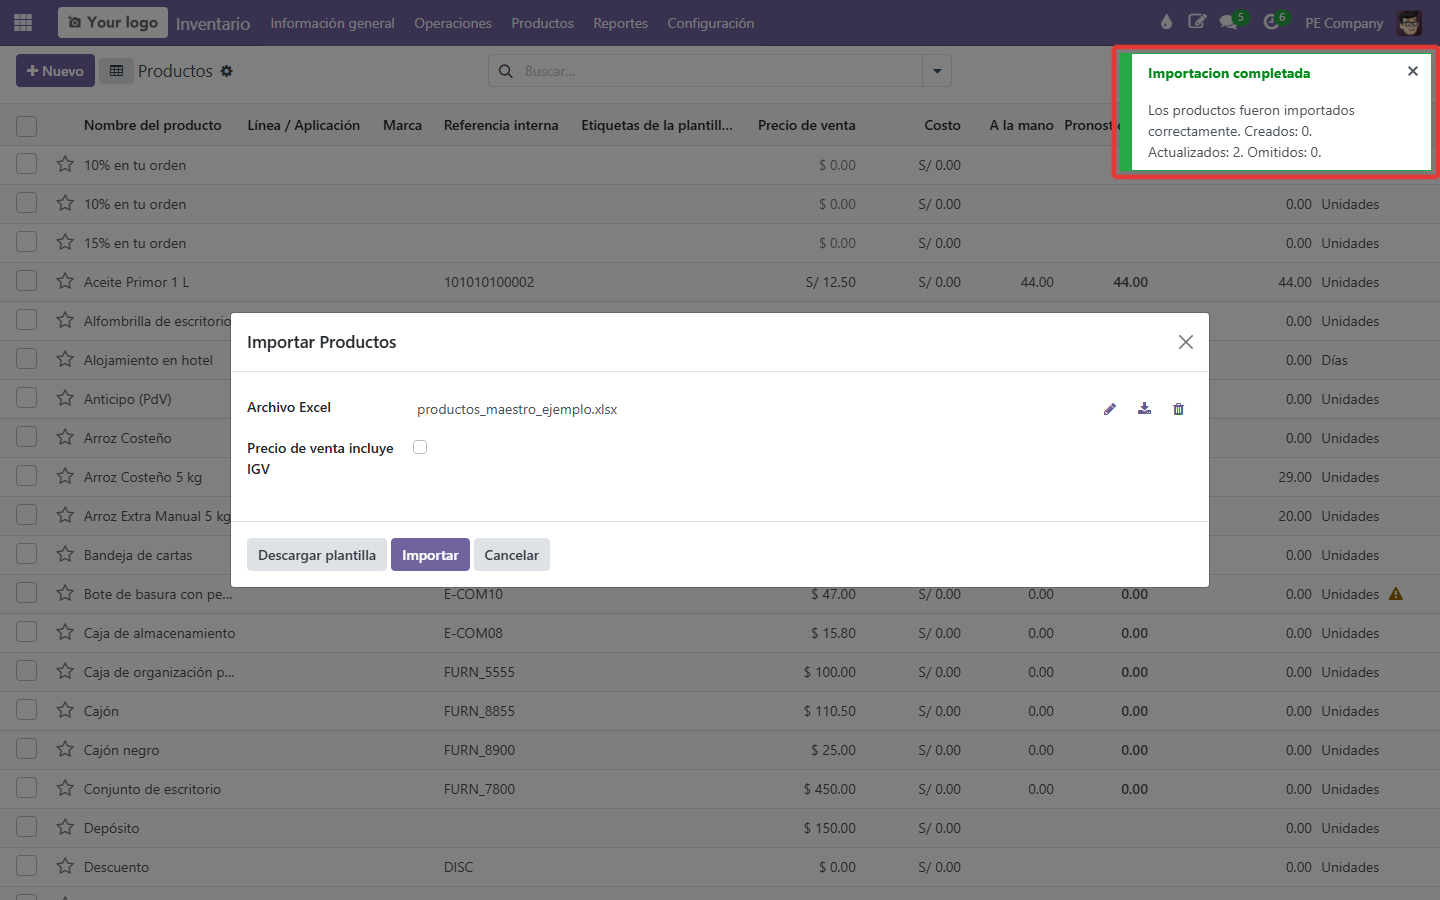This screenshot has height=900, width=1440.
Task: Open Operaciones menu
Action: (453, 23)
